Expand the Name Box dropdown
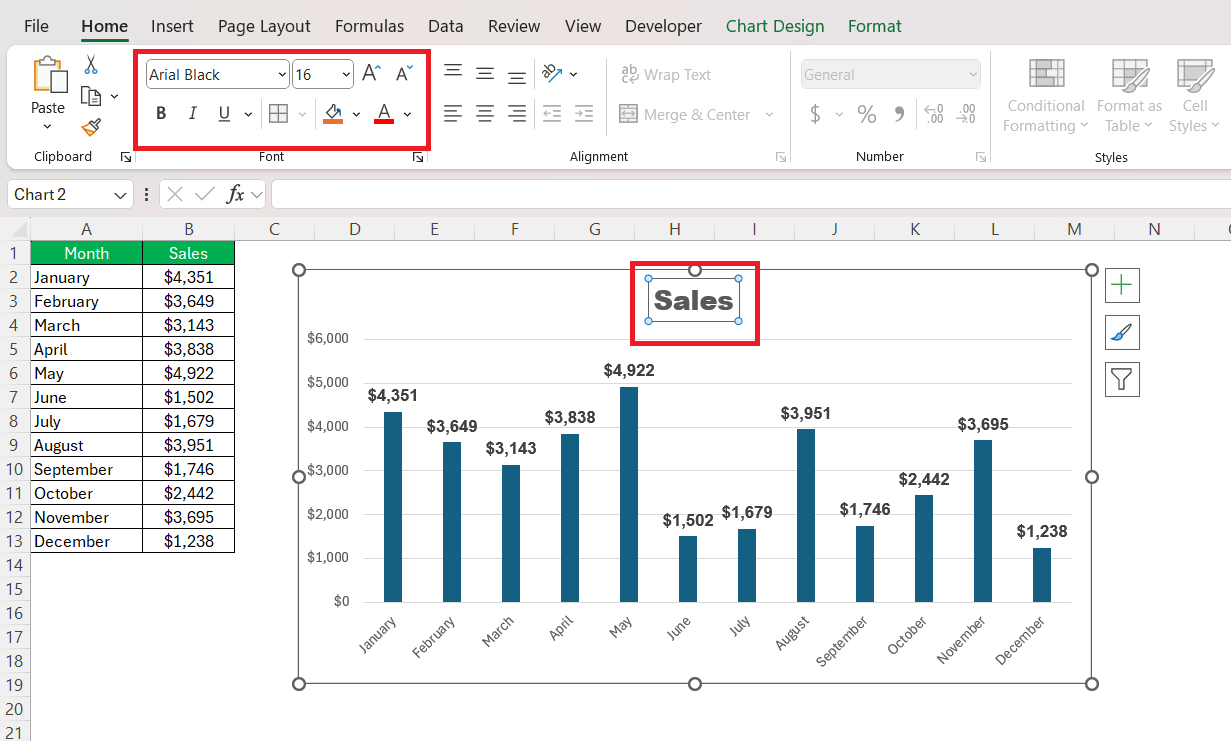 click(121, 195)
